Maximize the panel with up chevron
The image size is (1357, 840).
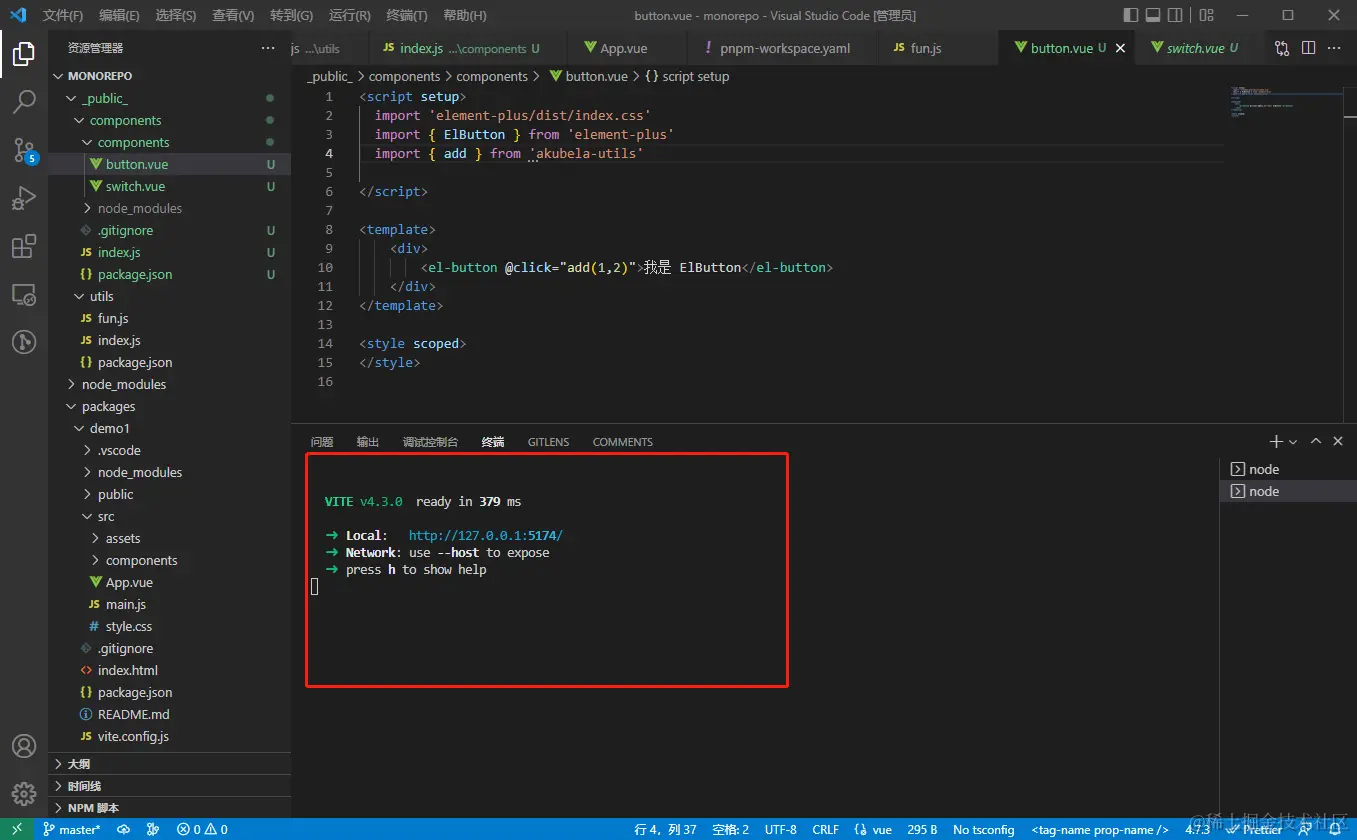click(1316, 441)
